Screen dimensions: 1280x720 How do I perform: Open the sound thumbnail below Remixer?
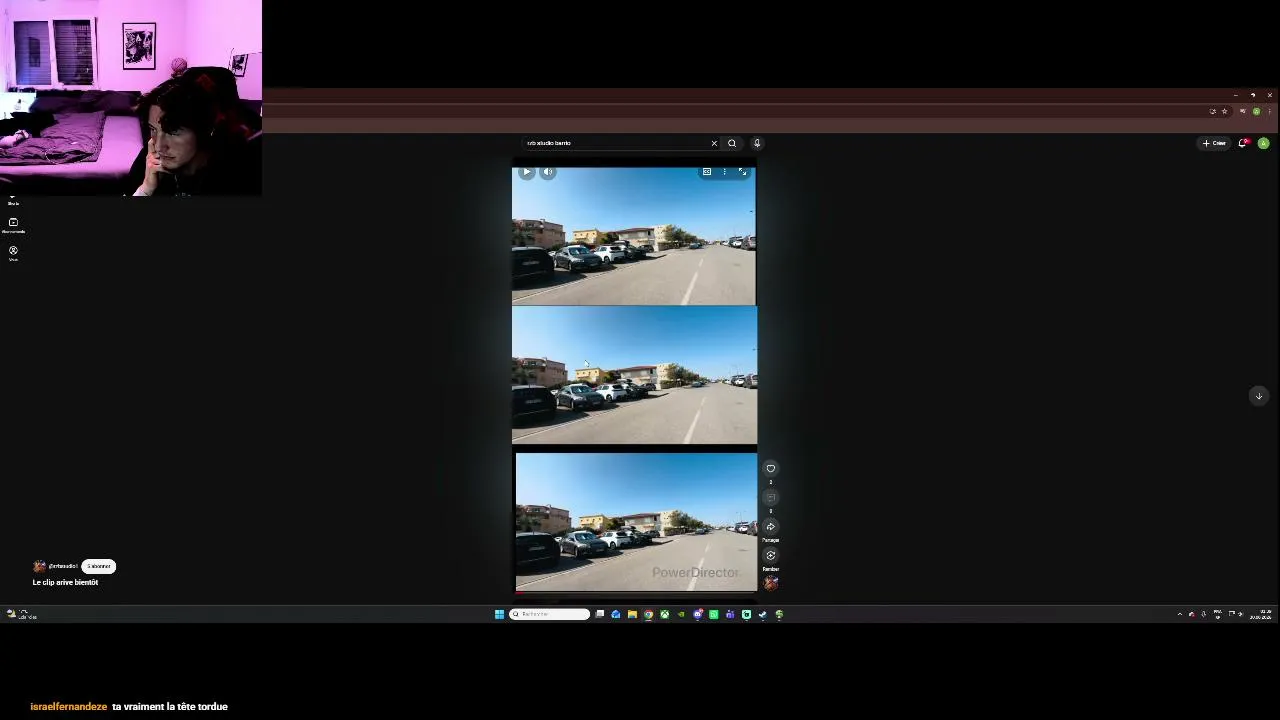(x=770, y=583)
